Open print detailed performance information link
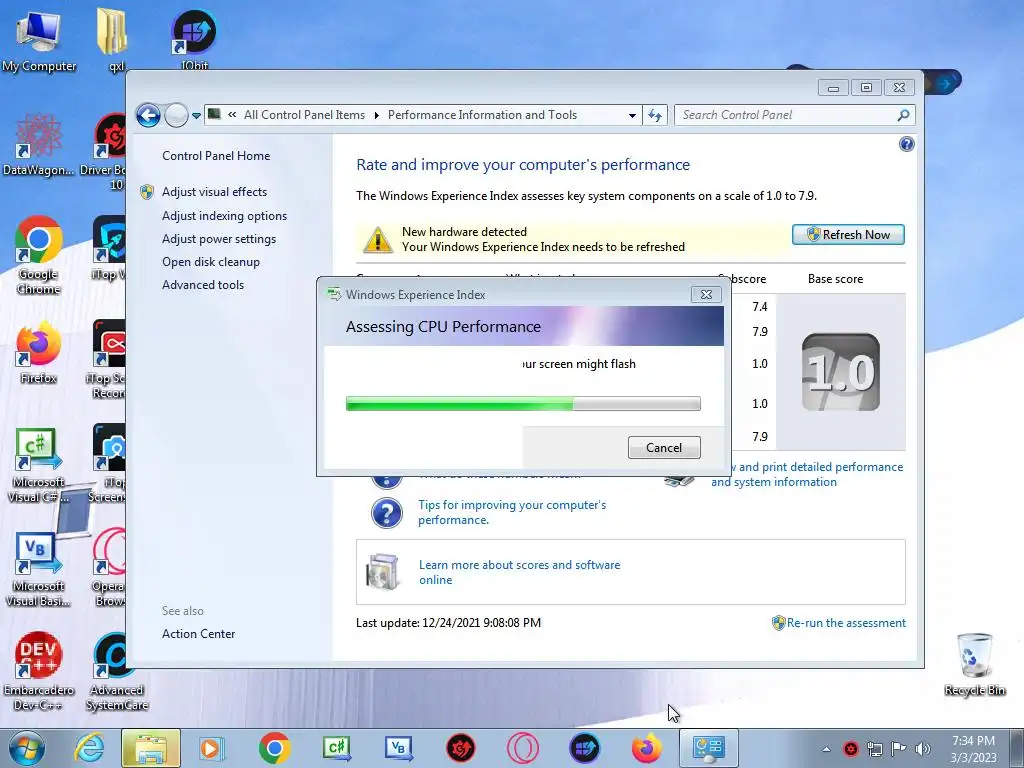The image size is (1024, 768). pos(807,474)
